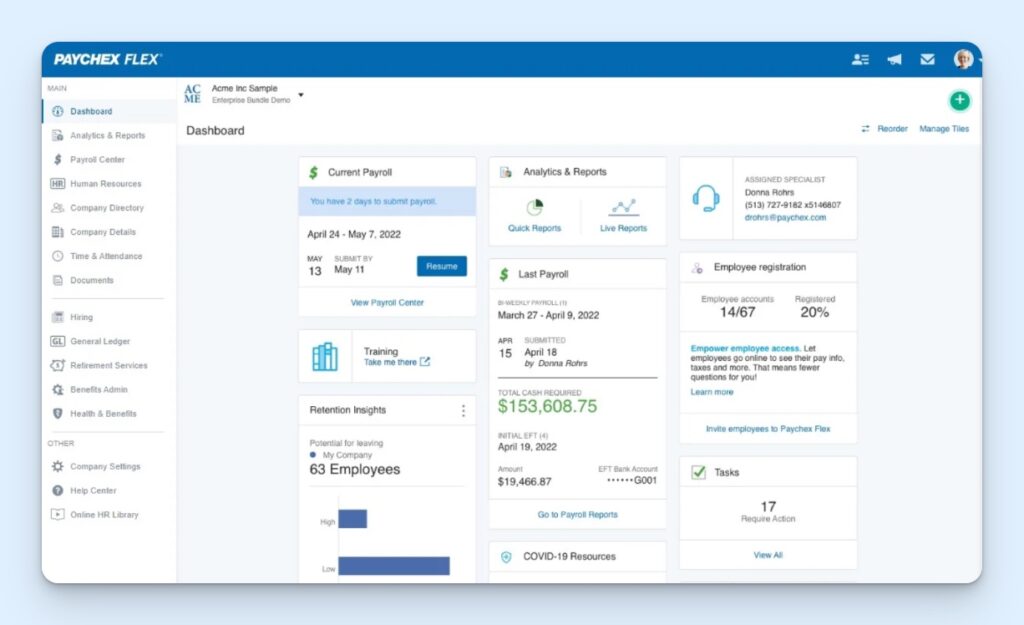Viewport: 1024px width, 625px height.
Task: Open the user profile avatar
Action: coord(963,59)
